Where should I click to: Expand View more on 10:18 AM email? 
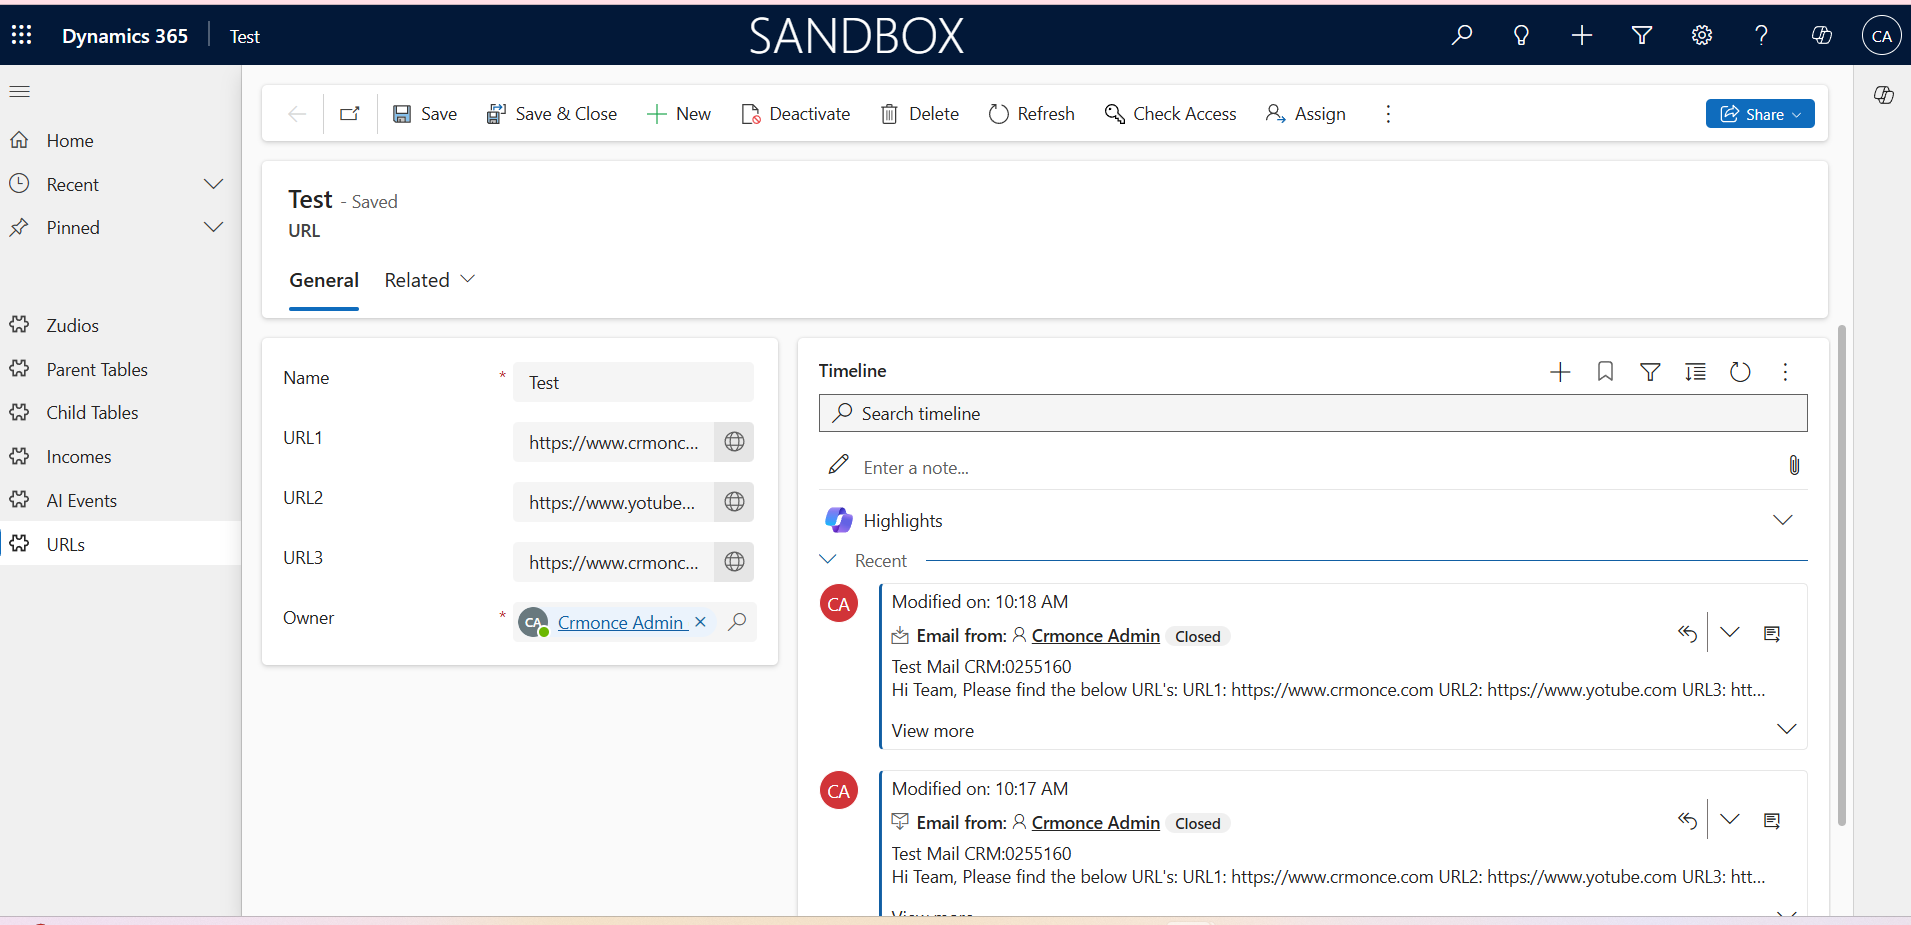tap(1787, 729)
